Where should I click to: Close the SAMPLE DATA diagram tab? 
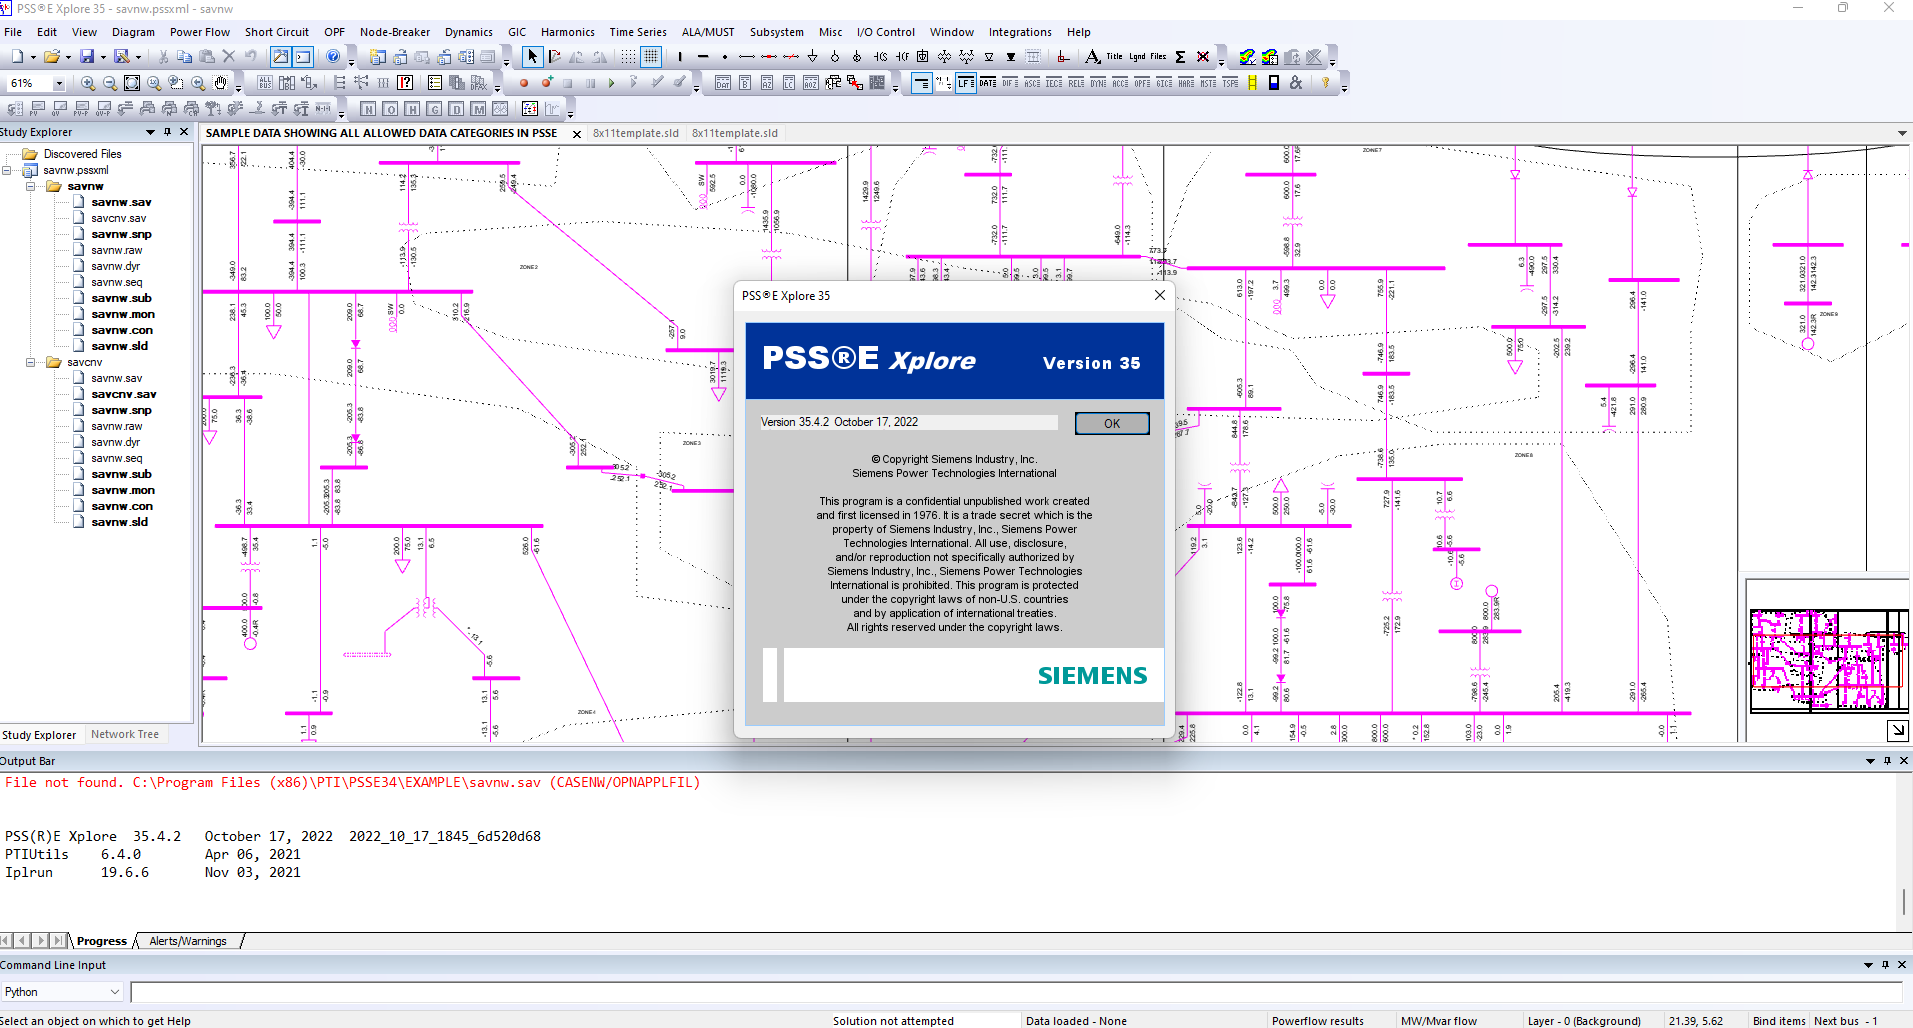(577, 134)
